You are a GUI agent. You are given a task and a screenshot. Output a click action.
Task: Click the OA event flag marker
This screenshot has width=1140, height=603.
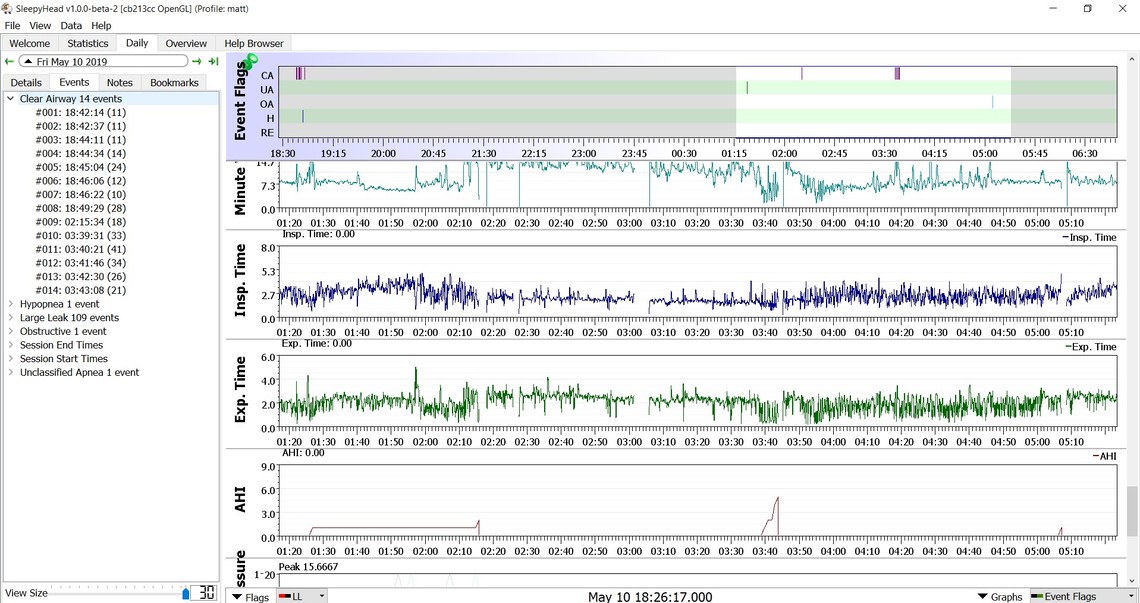click(x=992, y=103)
